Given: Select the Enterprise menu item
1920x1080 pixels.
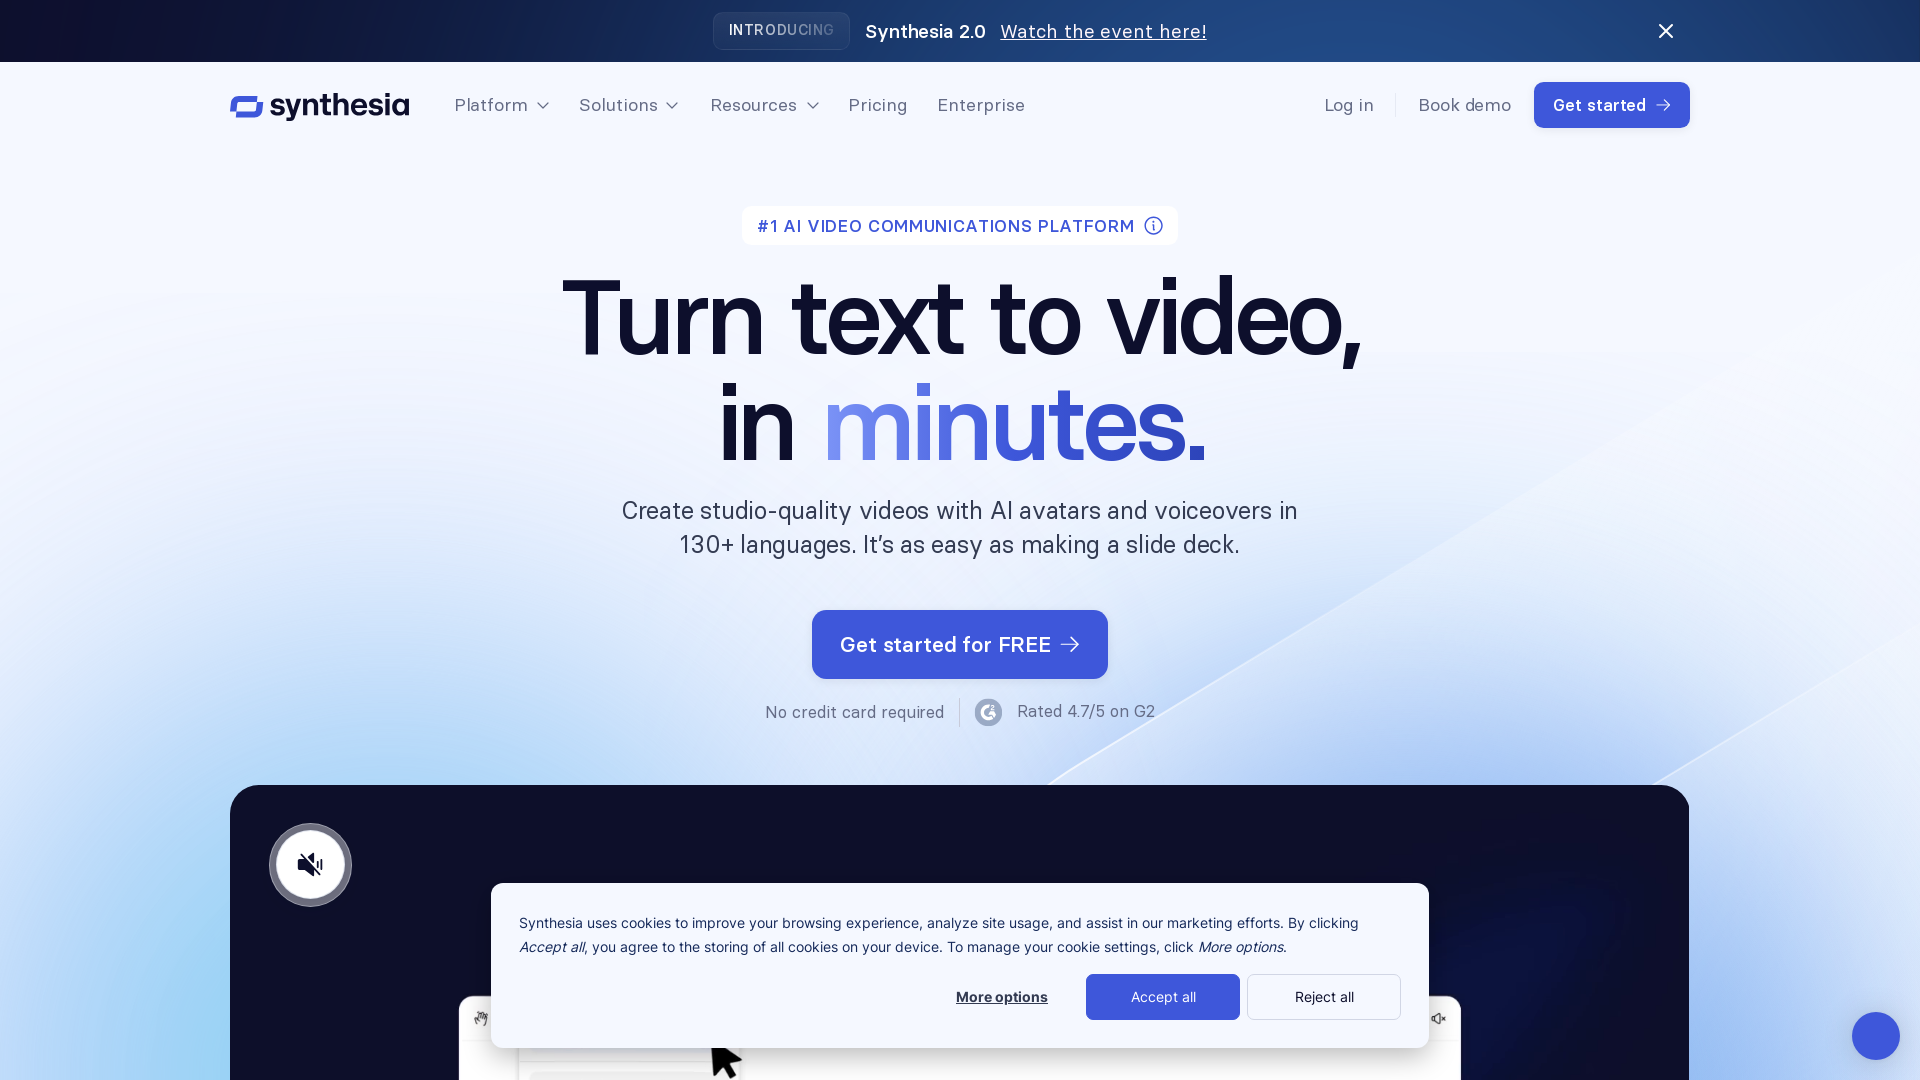Looking at the screenshot, I should point(981,104).
